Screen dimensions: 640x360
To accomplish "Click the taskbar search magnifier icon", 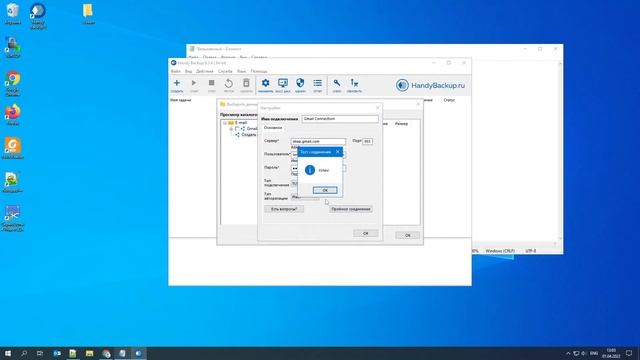I will (x=24, y=353).
